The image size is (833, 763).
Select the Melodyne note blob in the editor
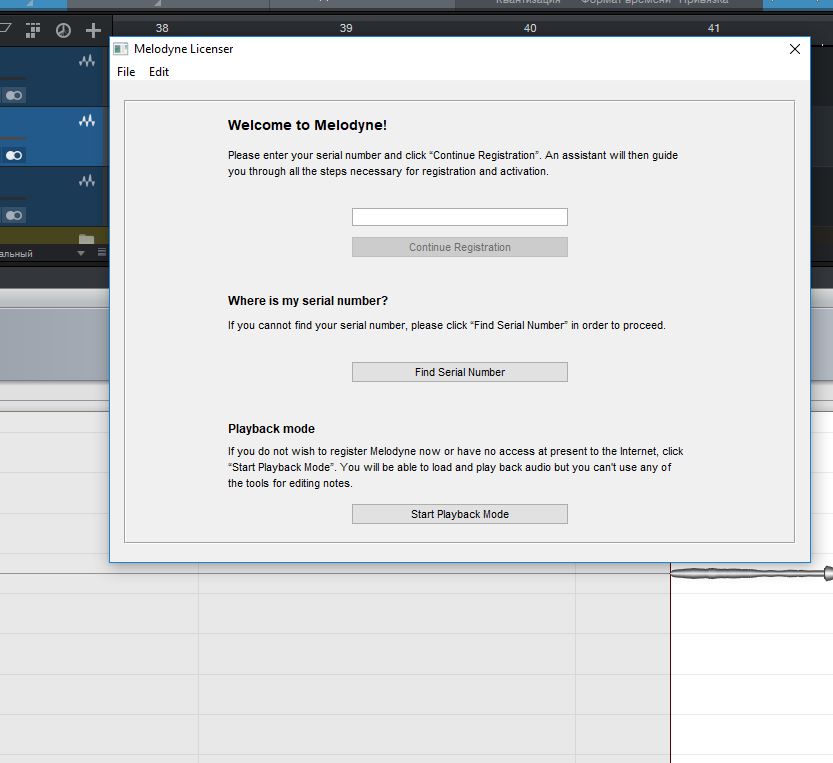pyautogui.click(x=750, y=573)
